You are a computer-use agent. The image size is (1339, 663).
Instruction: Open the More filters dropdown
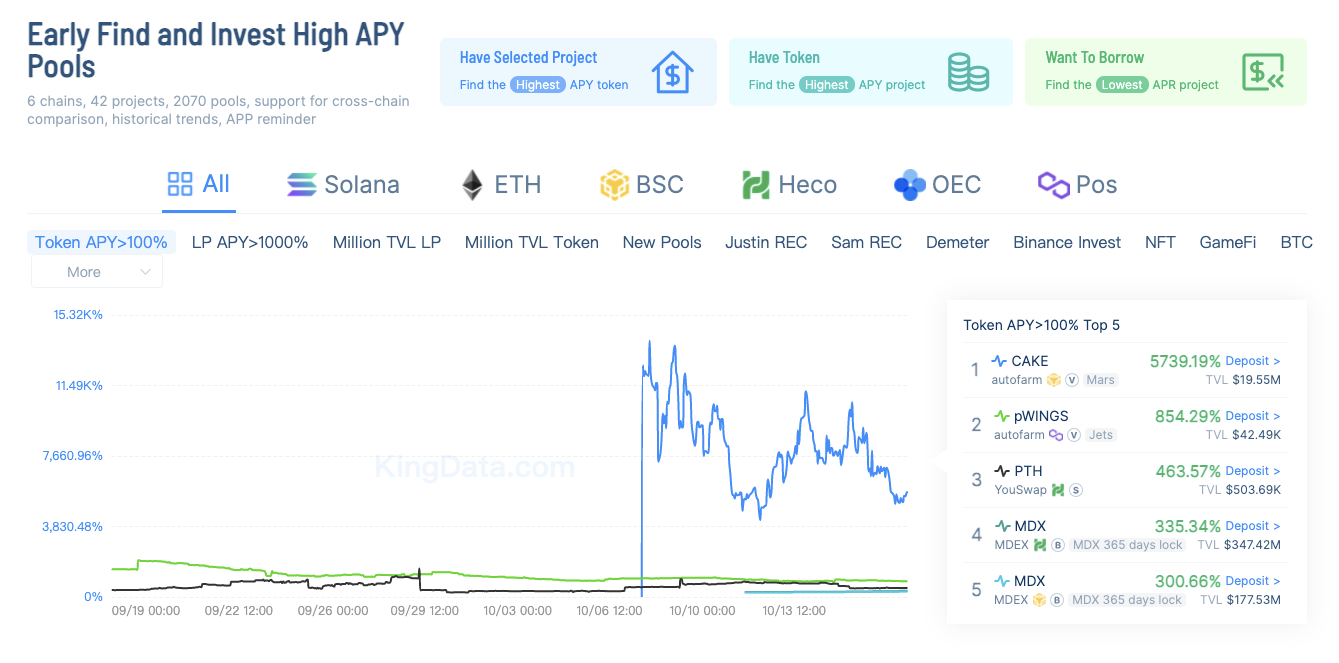(97, 272)
